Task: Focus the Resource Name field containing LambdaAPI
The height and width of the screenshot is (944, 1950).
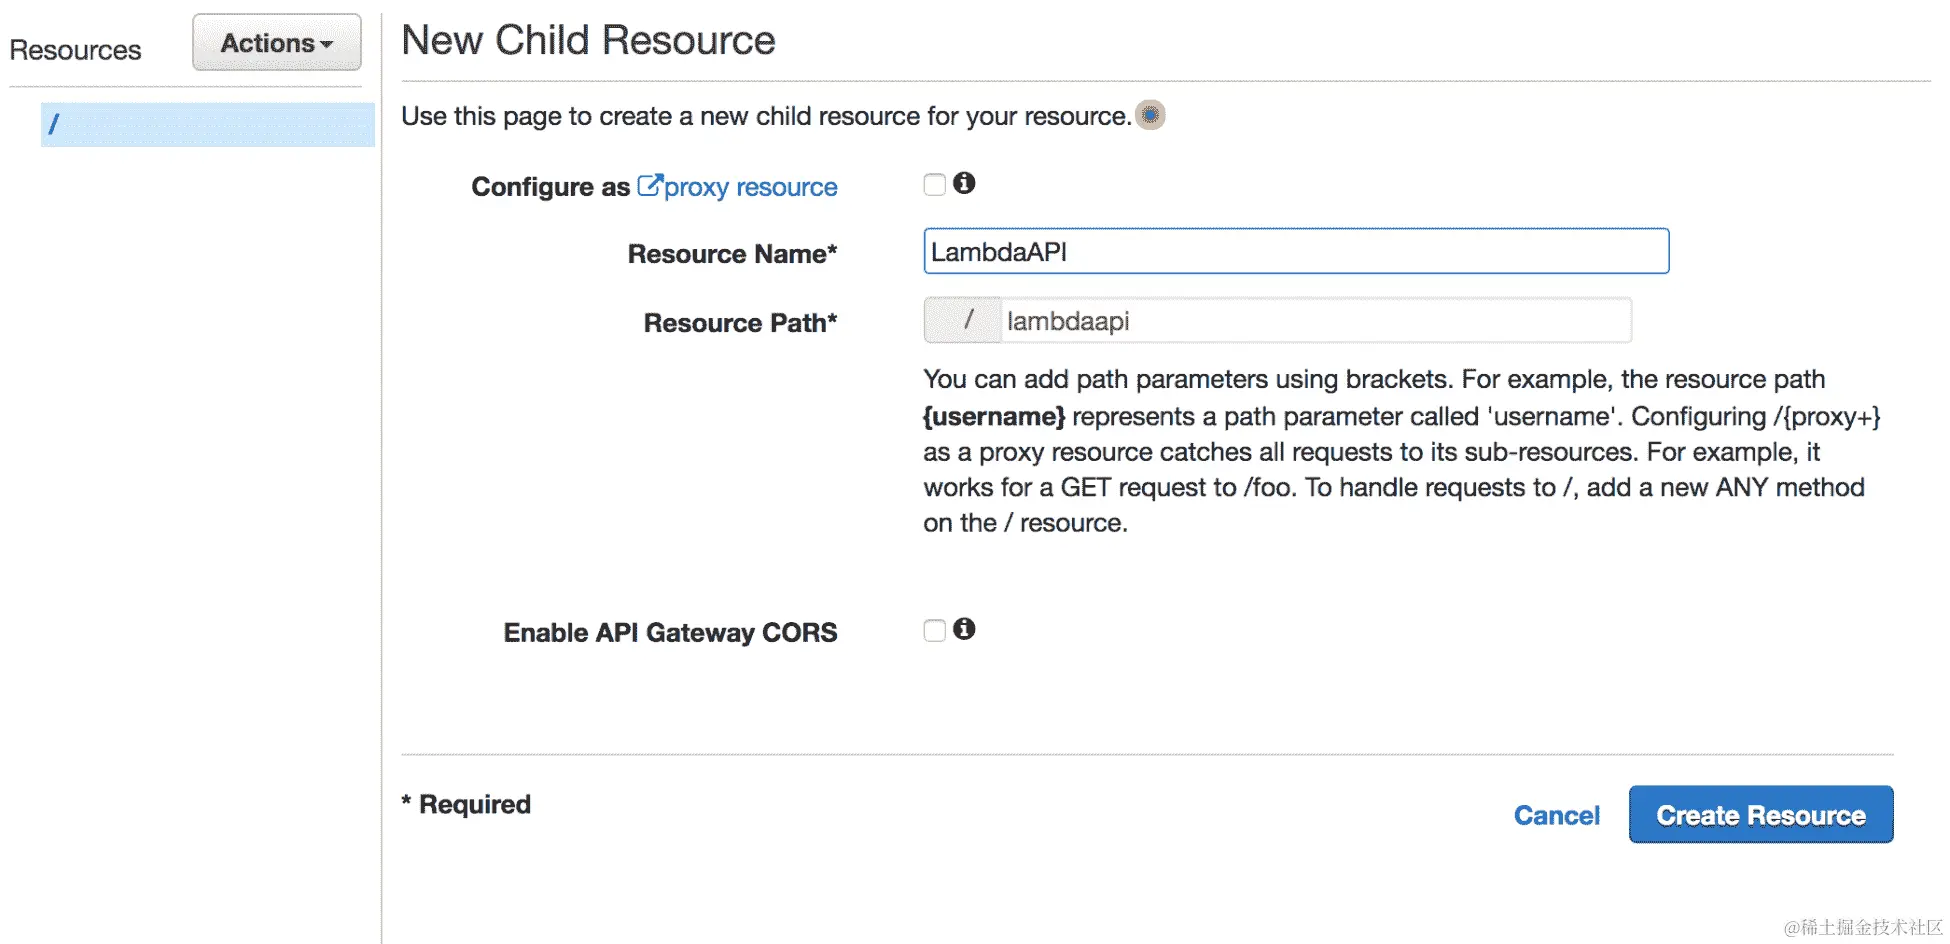Action: pyautogui.click(x=1296, y=252)
